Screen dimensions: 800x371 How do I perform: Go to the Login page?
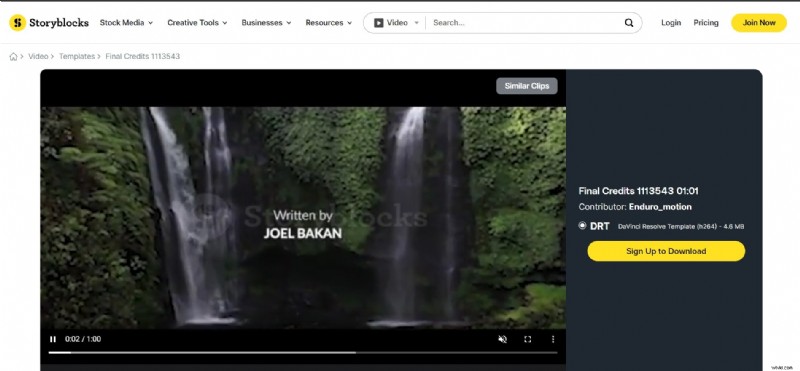point(671,22)
